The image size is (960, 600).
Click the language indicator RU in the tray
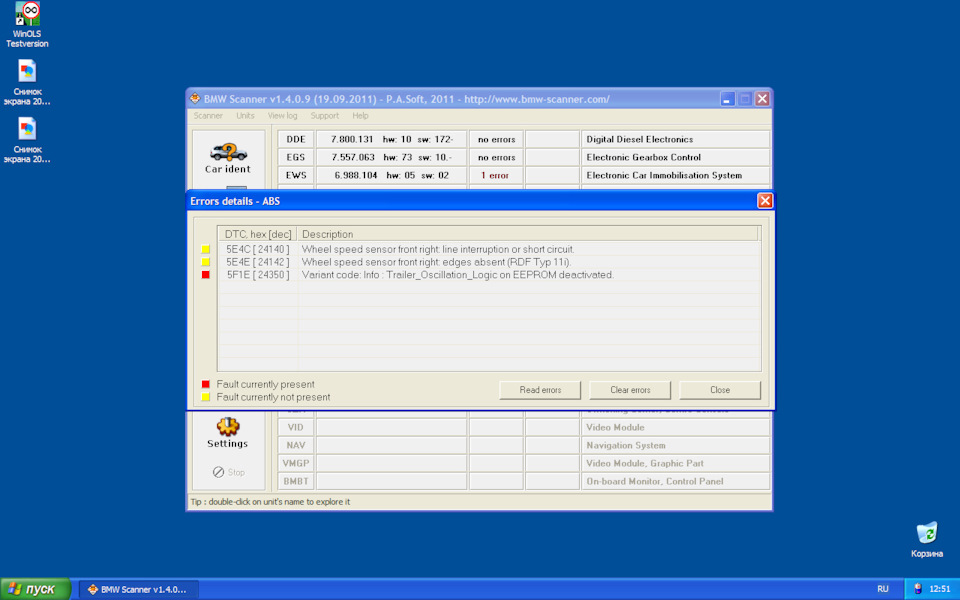pyautogui.click(x=882, y=589)
